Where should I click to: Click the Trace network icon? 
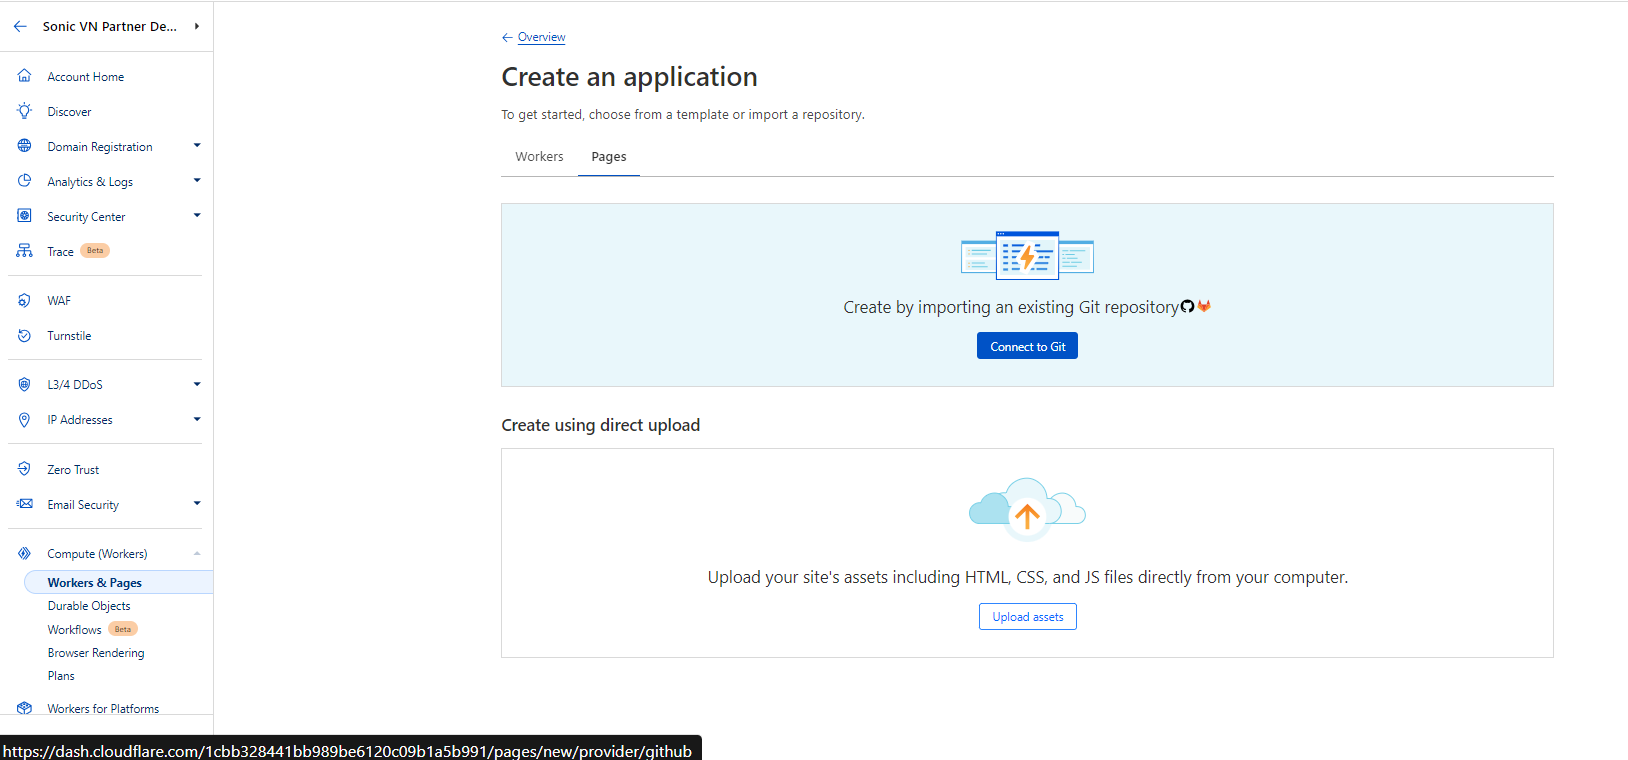[x=24, y=251]
